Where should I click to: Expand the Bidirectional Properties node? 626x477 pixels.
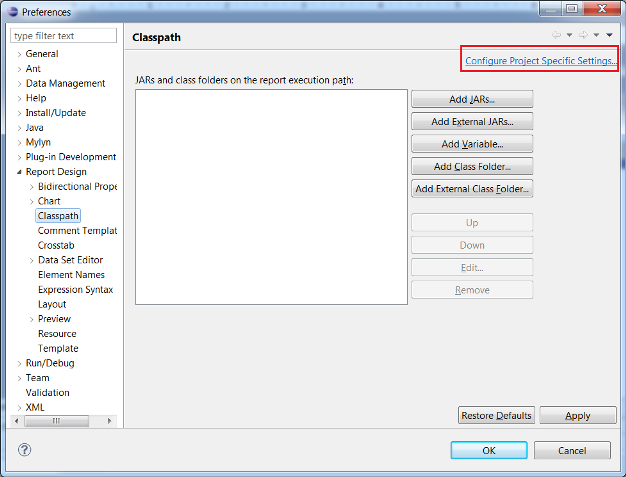click(32, 187)
